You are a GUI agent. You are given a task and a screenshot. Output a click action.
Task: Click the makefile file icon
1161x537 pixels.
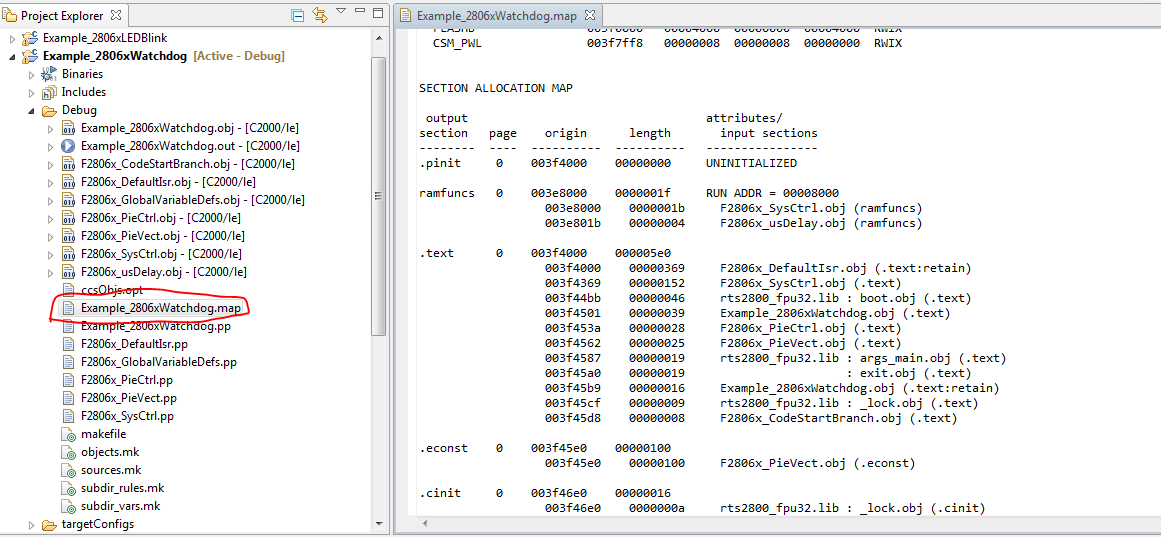click(x=68, y=435)
